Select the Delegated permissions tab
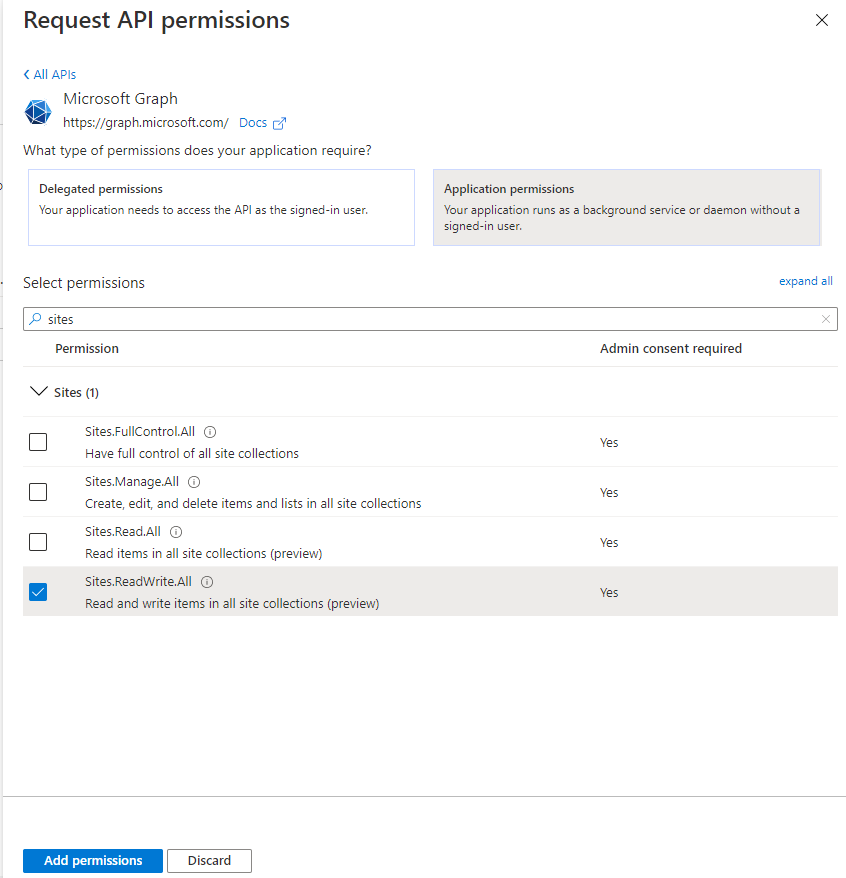This screenshot has height=878, width=846. [x=221, y=207]
